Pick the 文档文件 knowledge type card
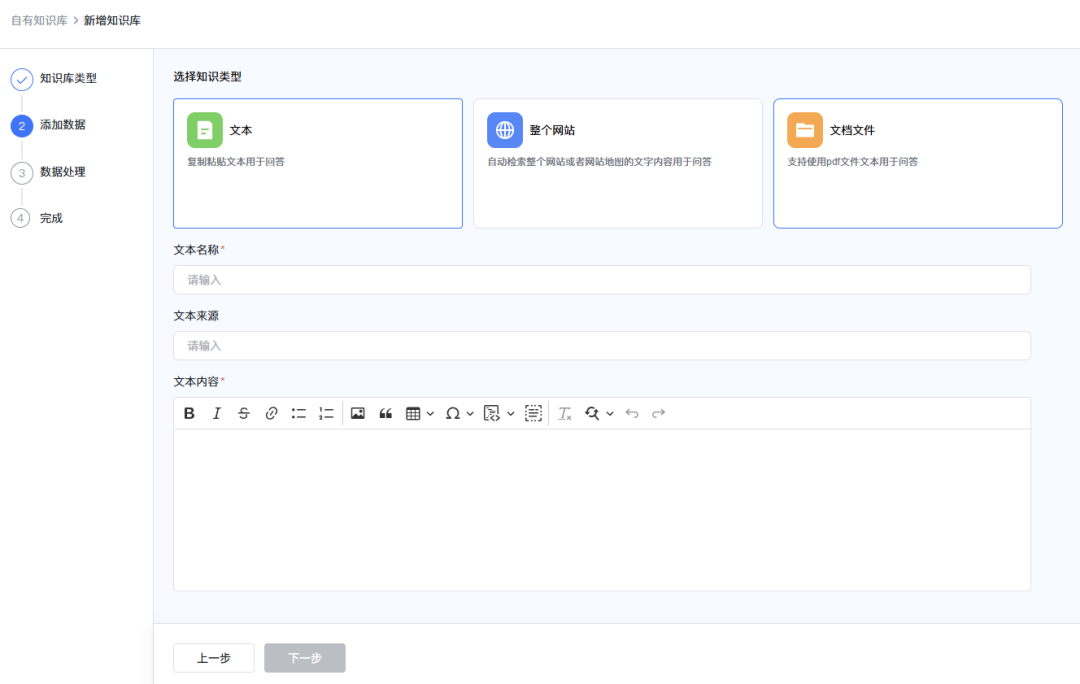Image resolution: width=1080 pixels, height=684 pixels. click(917, 163)
